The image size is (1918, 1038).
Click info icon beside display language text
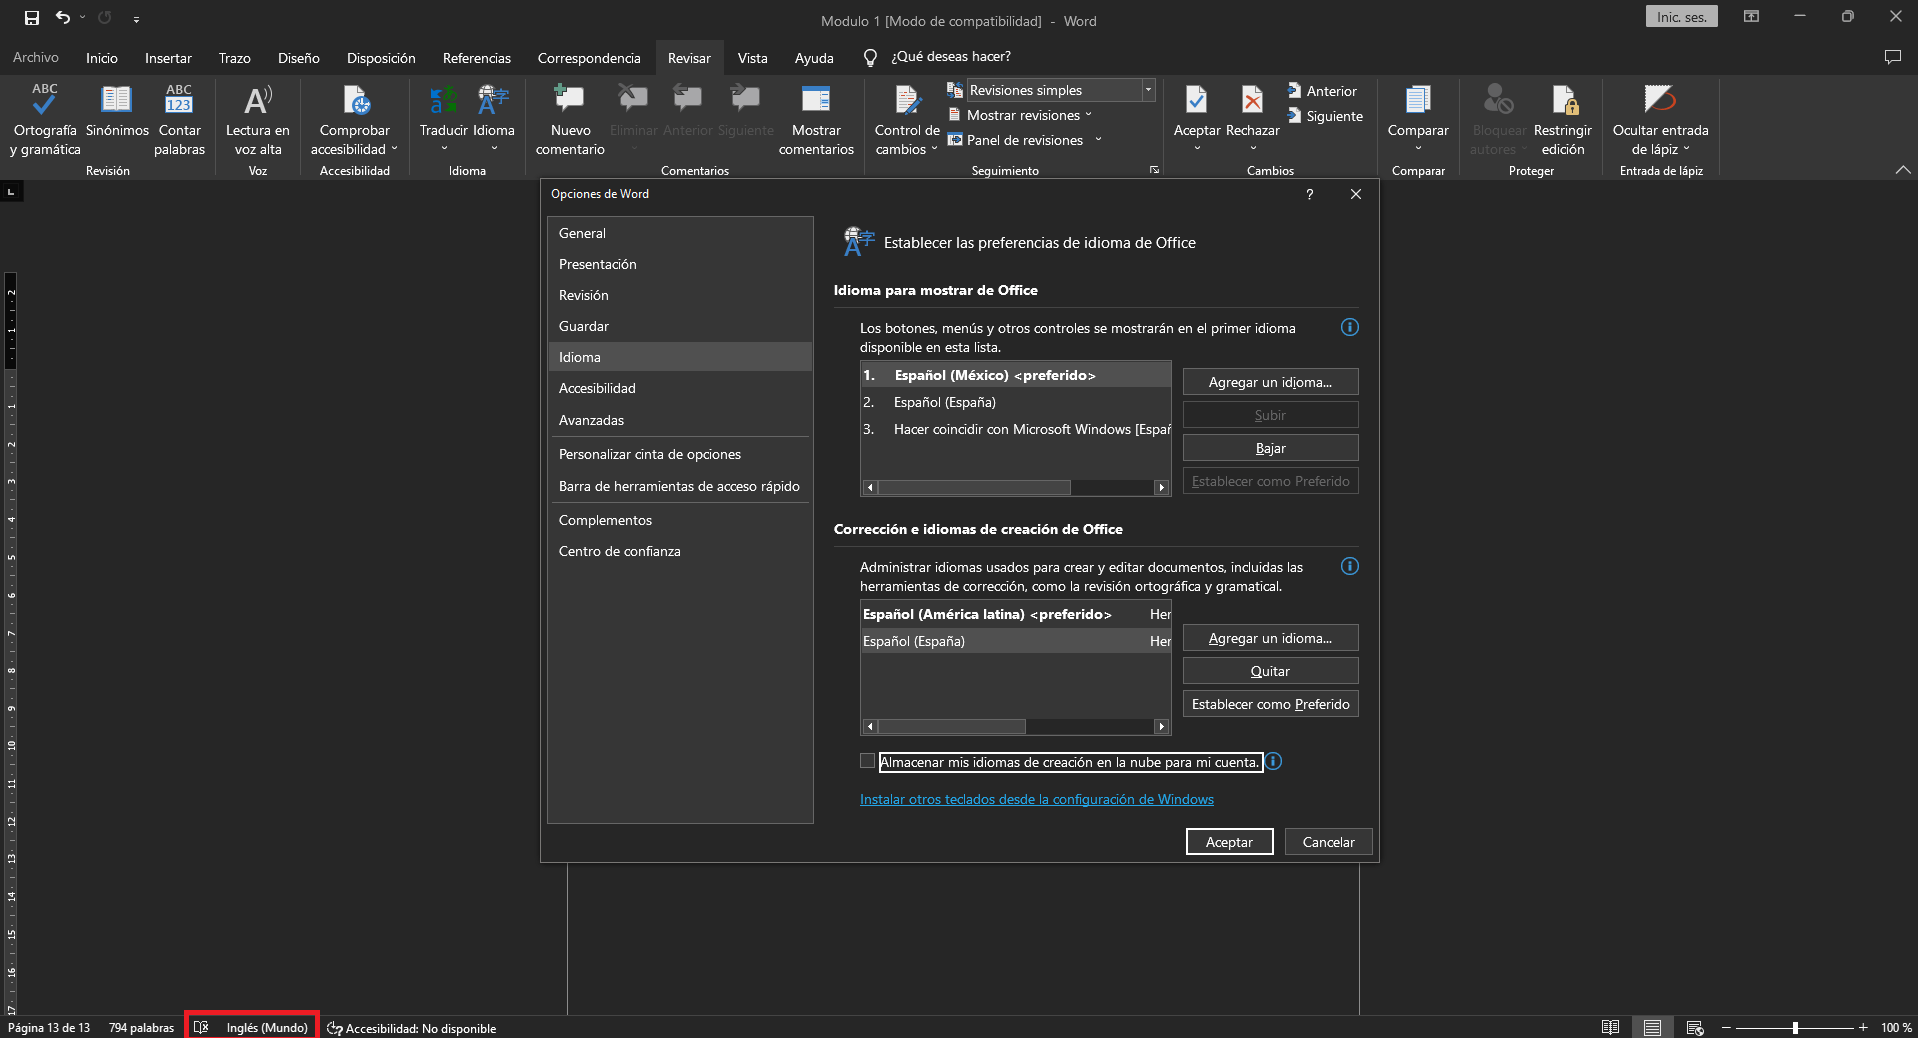(x=1350, y=327)
